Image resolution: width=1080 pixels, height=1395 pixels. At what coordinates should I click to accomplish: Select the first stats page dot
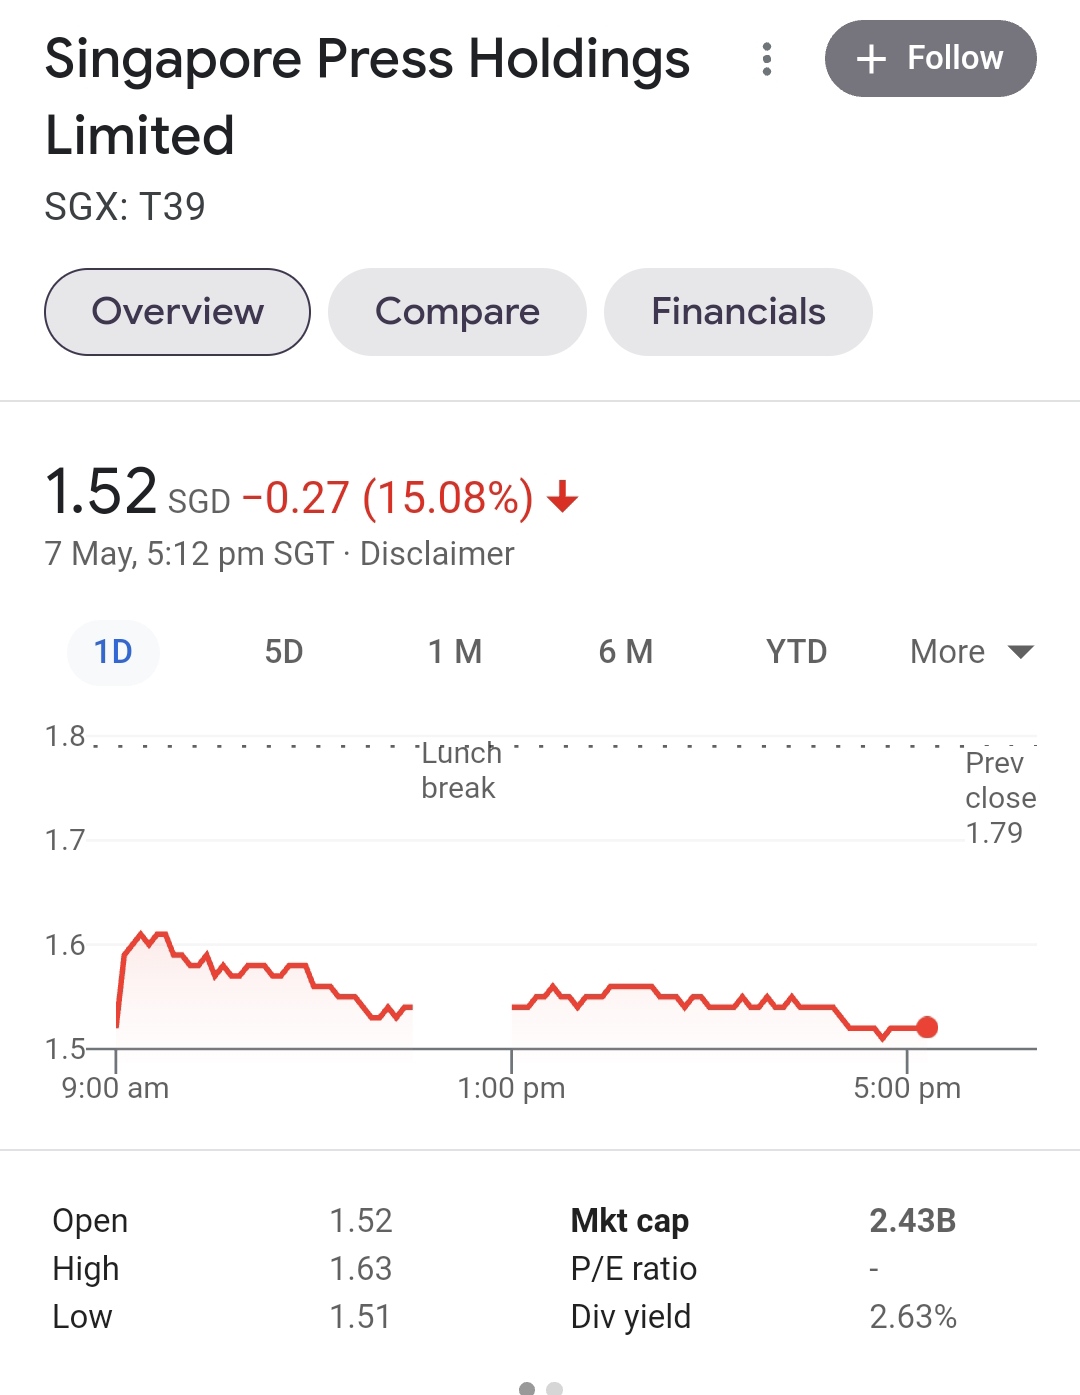[x=527, y=1388]
